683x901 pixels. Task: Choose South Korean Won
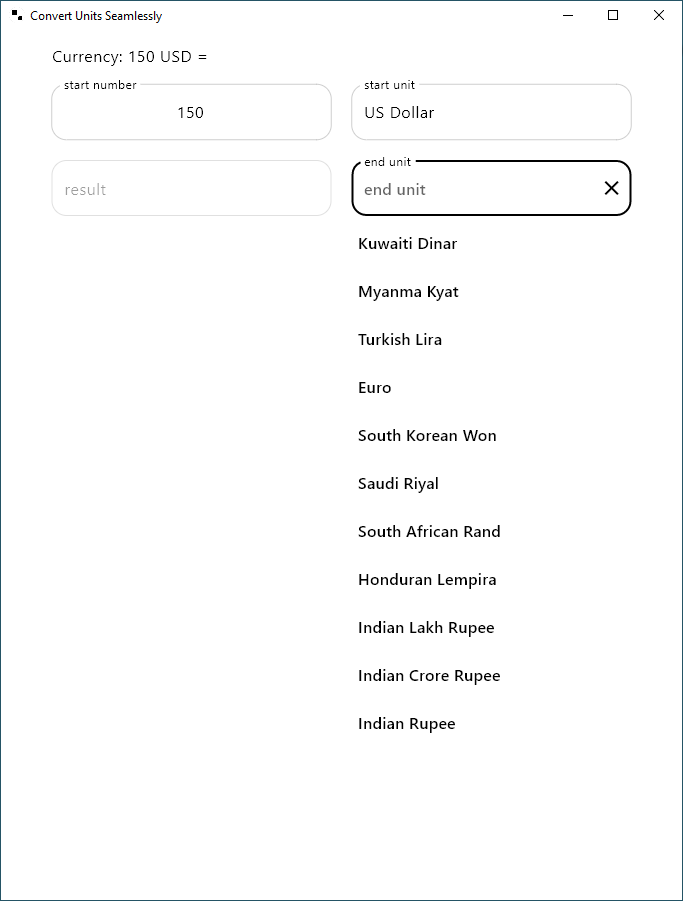pos(491,436)
